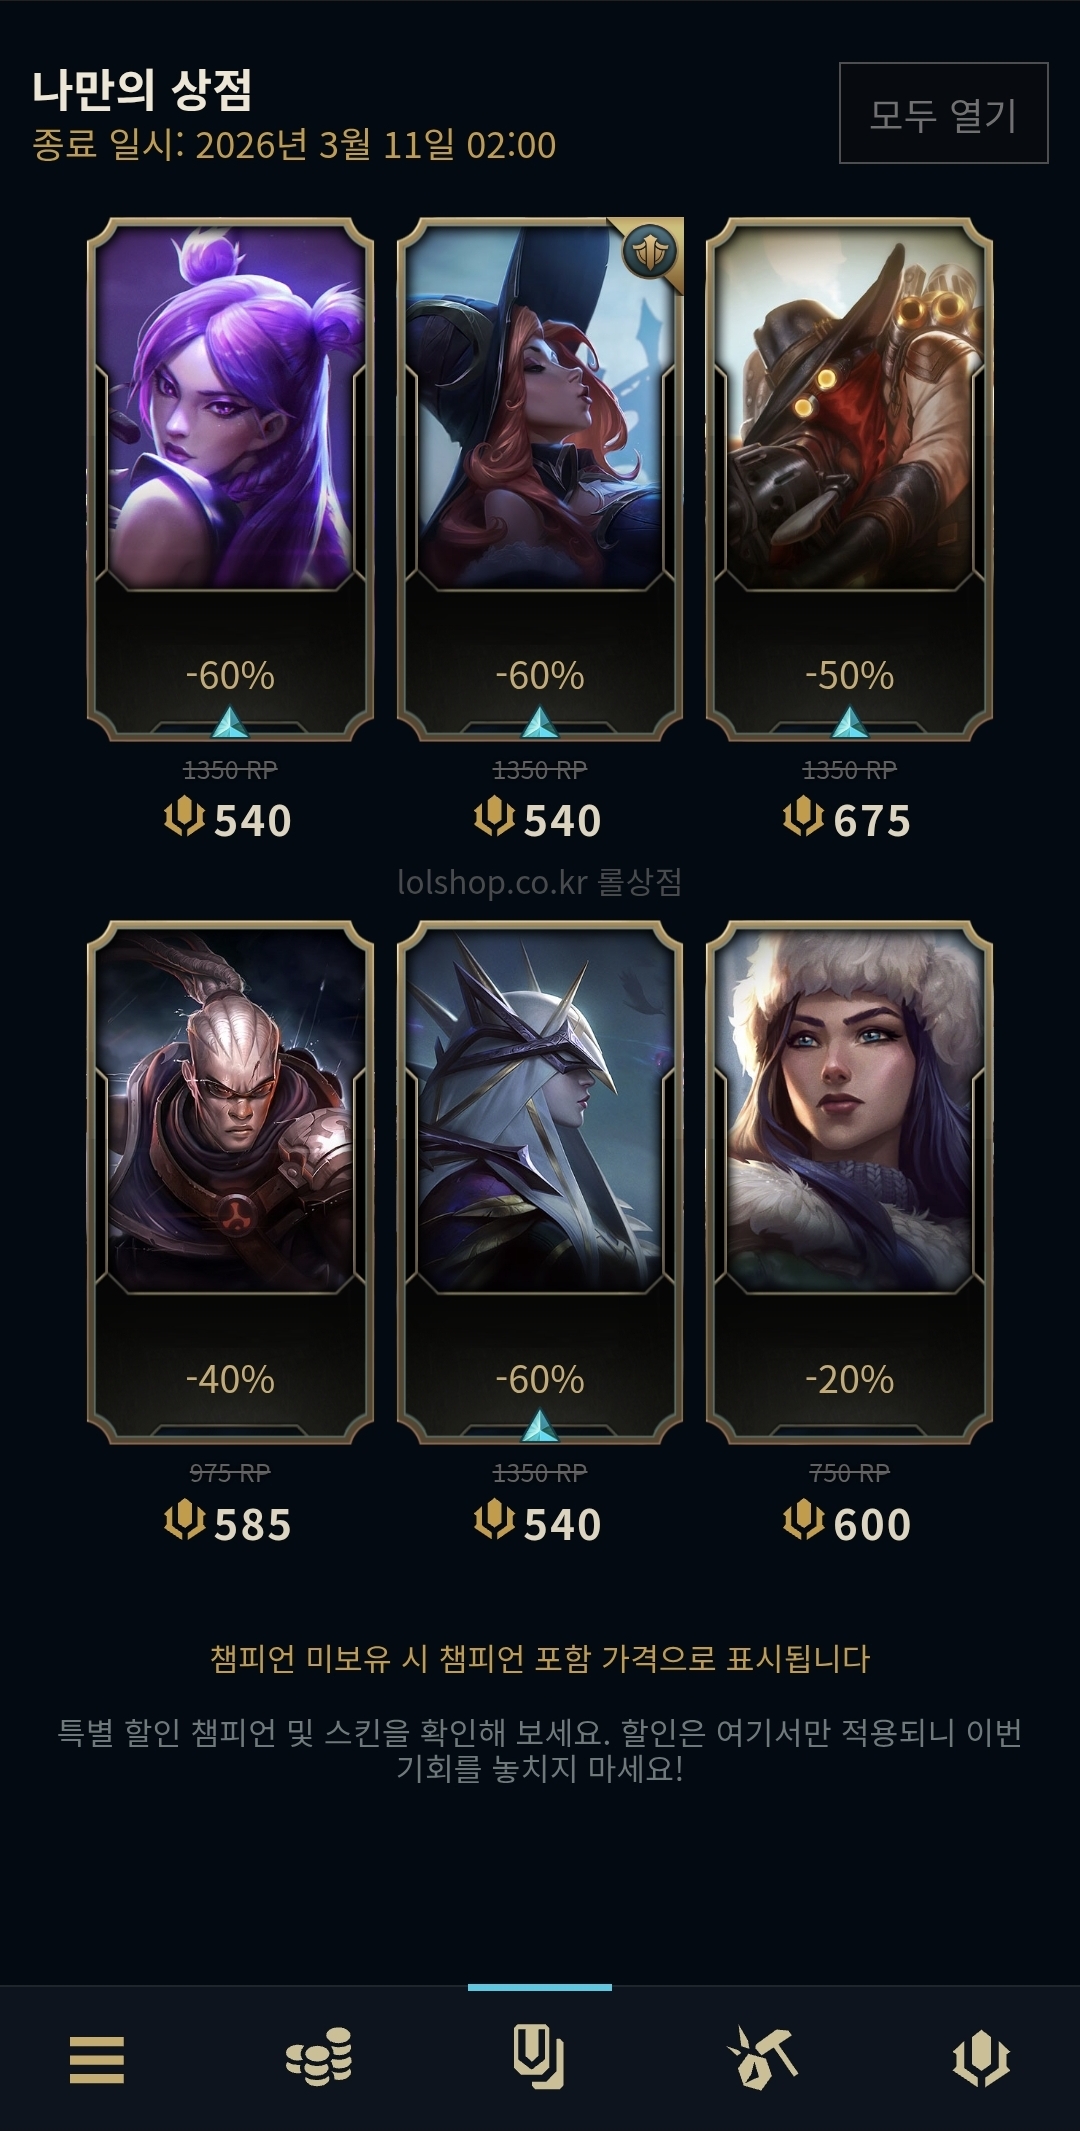Click the gem icon under white-hooded card
The width and height of the screenshot is (1080, 2131).
(540, 1425)
